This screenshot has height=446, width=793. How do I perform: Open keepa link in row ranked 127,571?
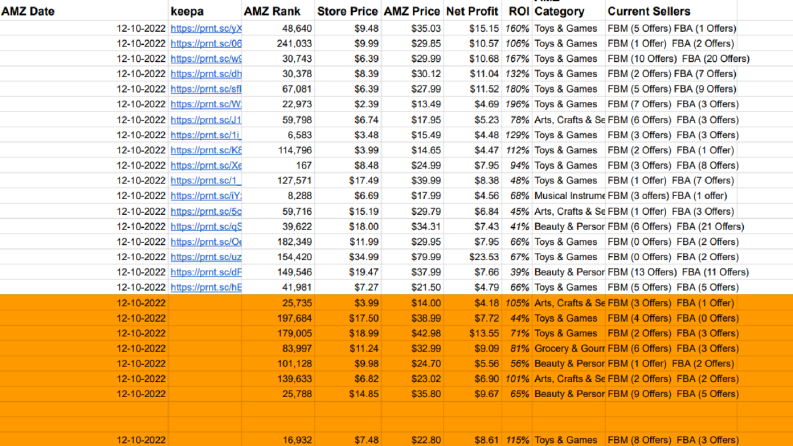coord(206,181)
